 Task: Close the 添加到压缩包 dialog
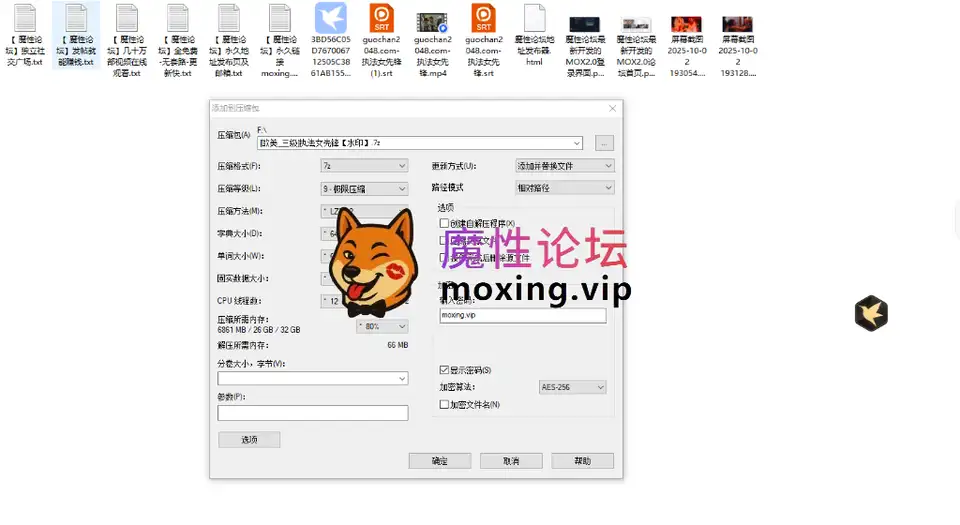[612, 108]
